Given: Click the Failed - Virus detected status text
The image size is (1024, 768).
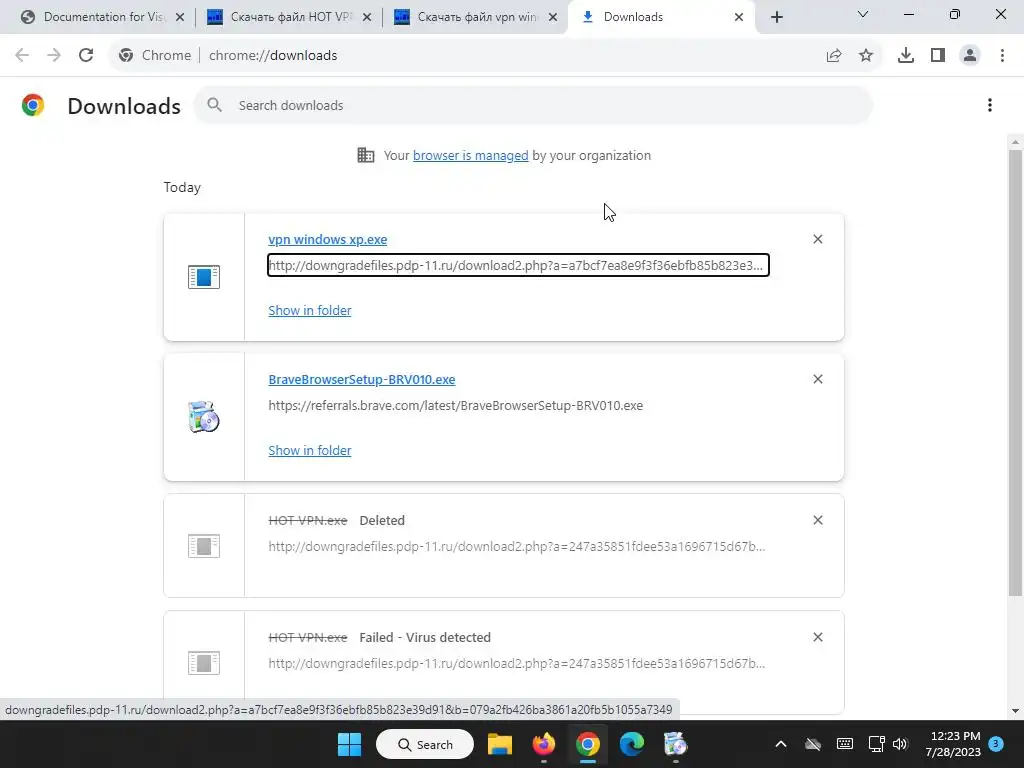Looking at the screenshot, I should (x=425, y=637).
